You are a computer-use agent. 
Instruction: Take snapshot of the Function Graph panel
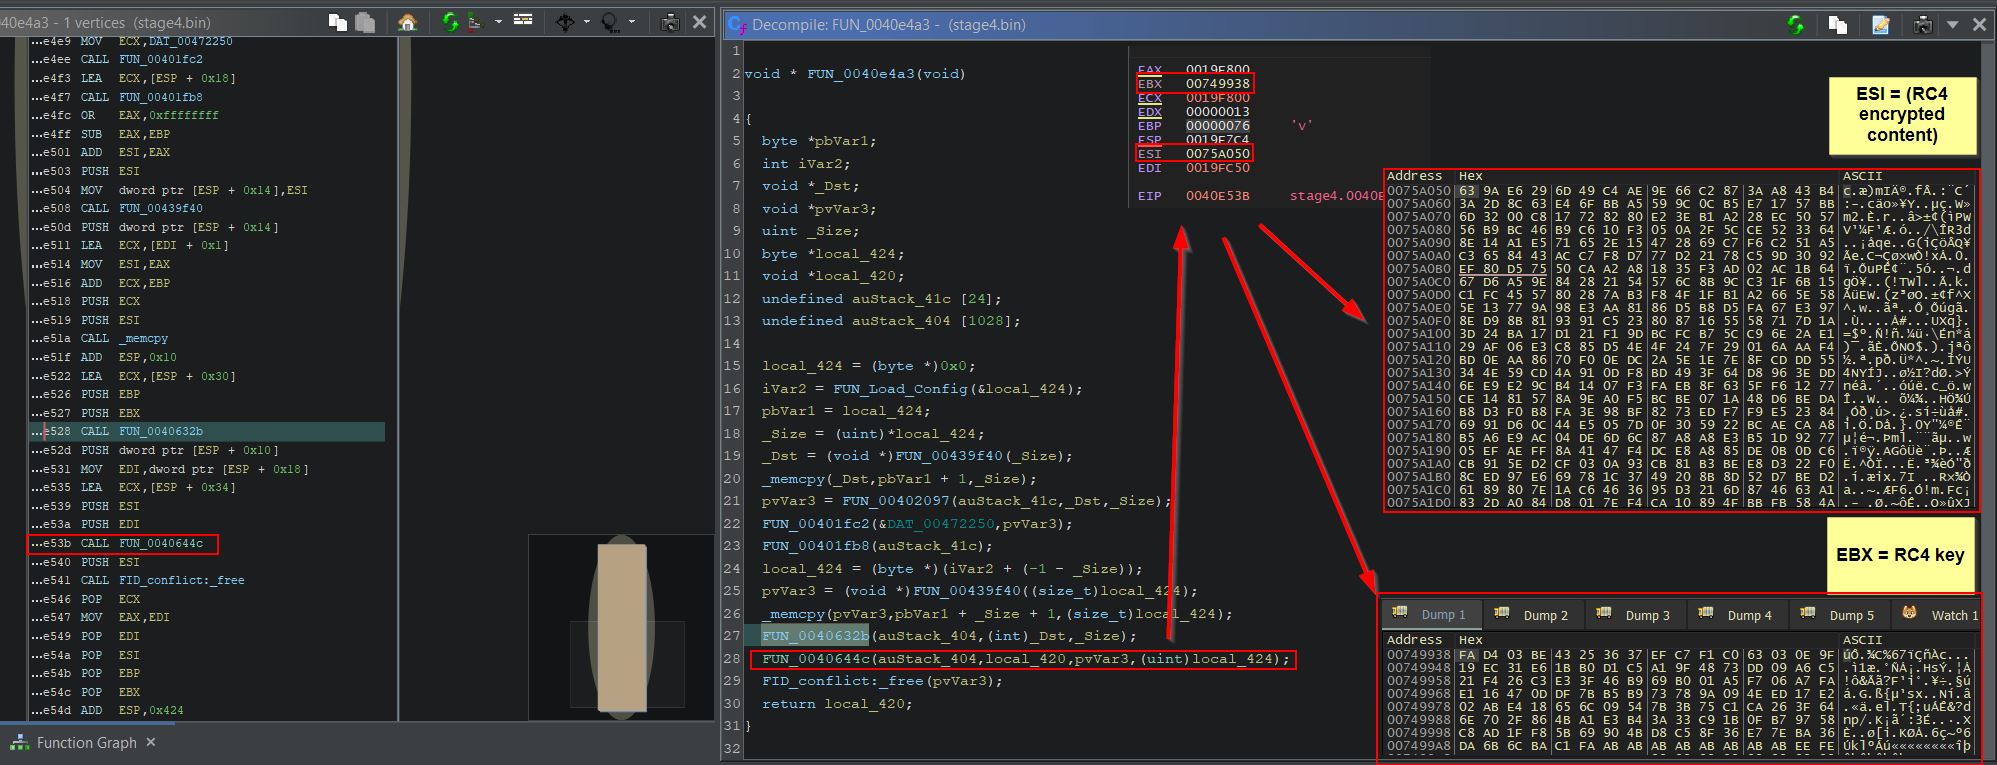tap(671, 22)
